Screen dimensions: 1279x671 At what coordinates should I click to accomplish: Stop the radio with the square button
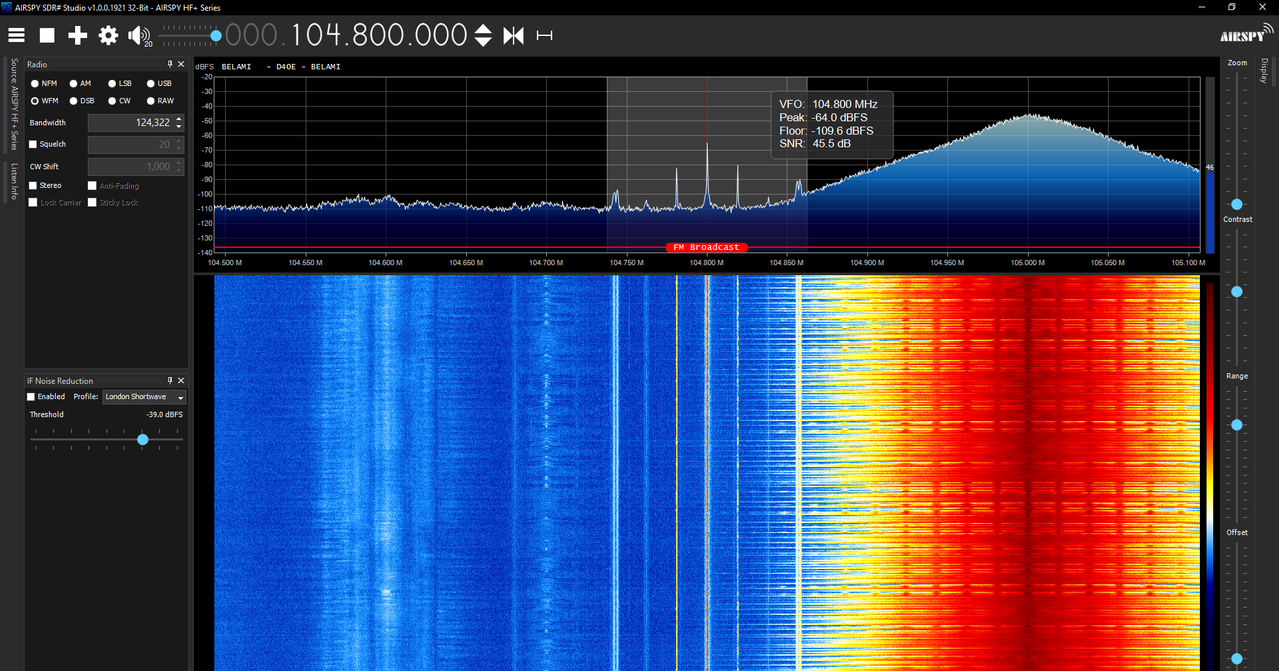[46, 35]
